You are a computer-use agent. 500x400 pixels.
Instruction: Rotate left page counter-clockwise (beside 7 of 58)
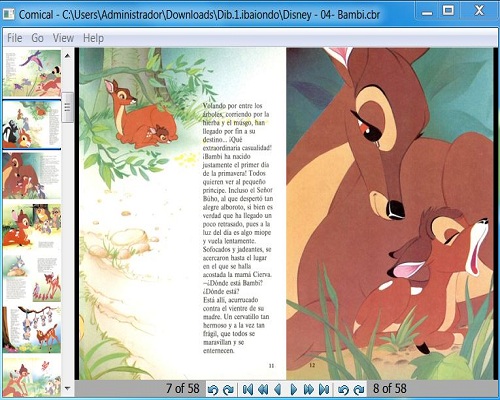click(x=213, y=389)
